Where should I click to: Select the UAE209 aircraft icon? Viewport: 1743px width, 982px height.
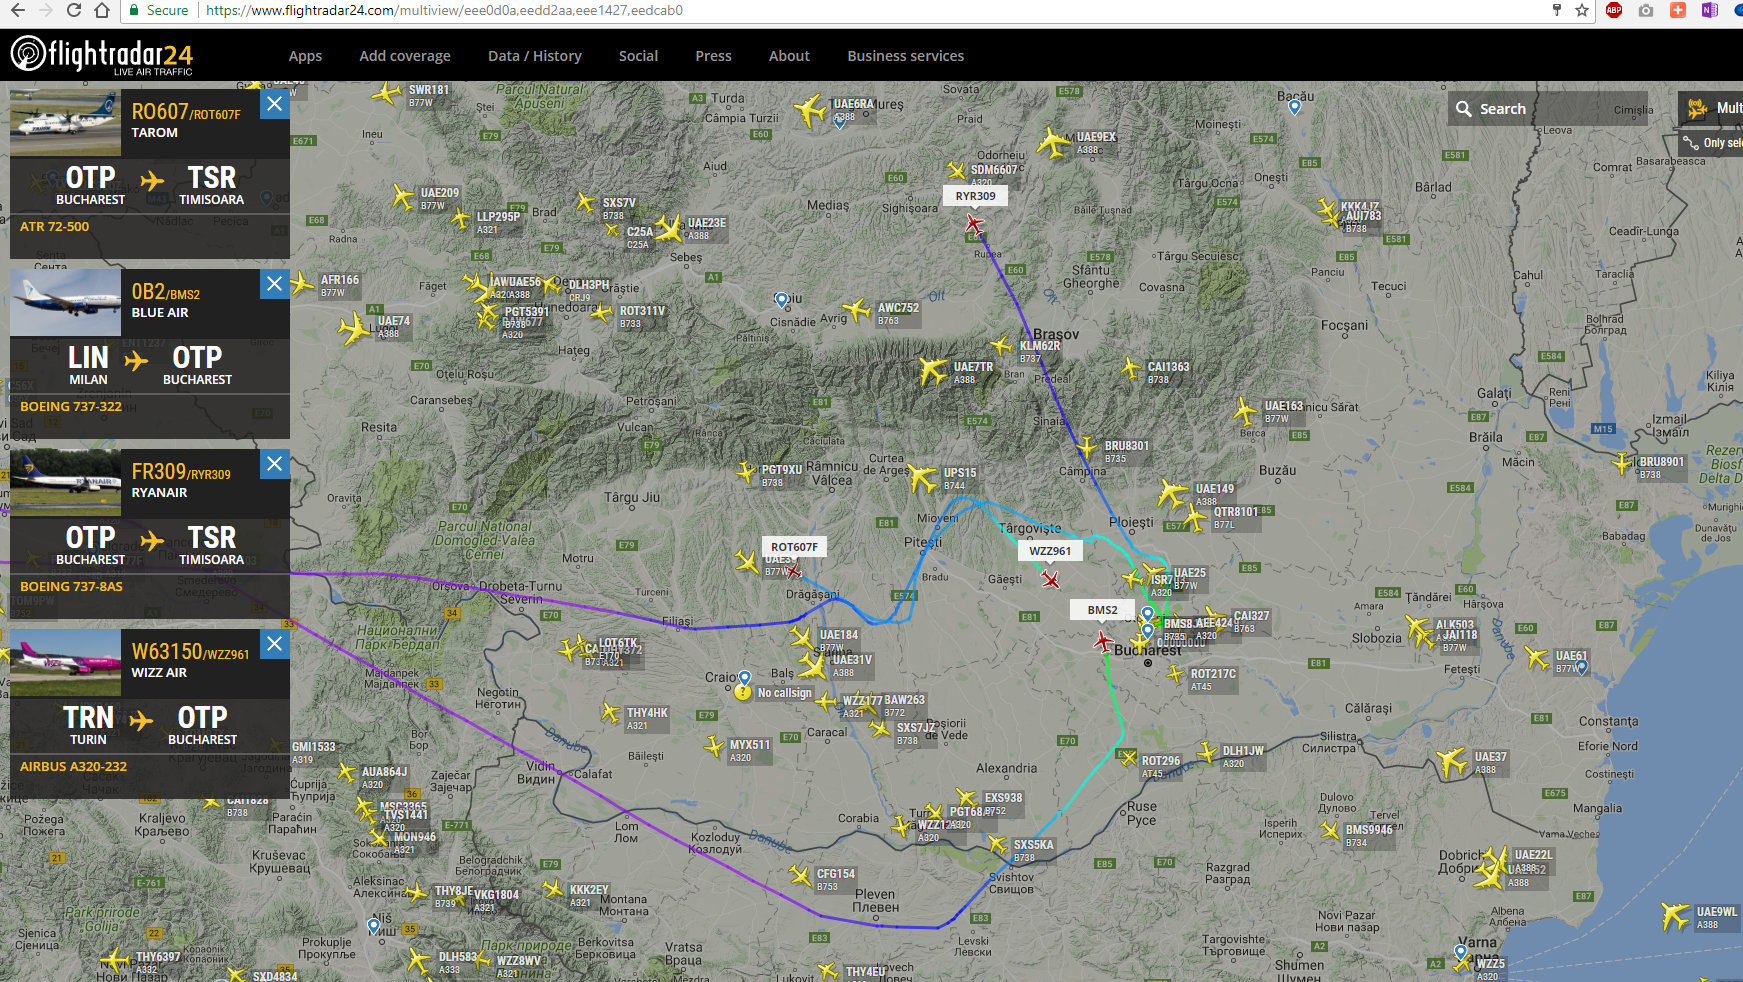403,197
